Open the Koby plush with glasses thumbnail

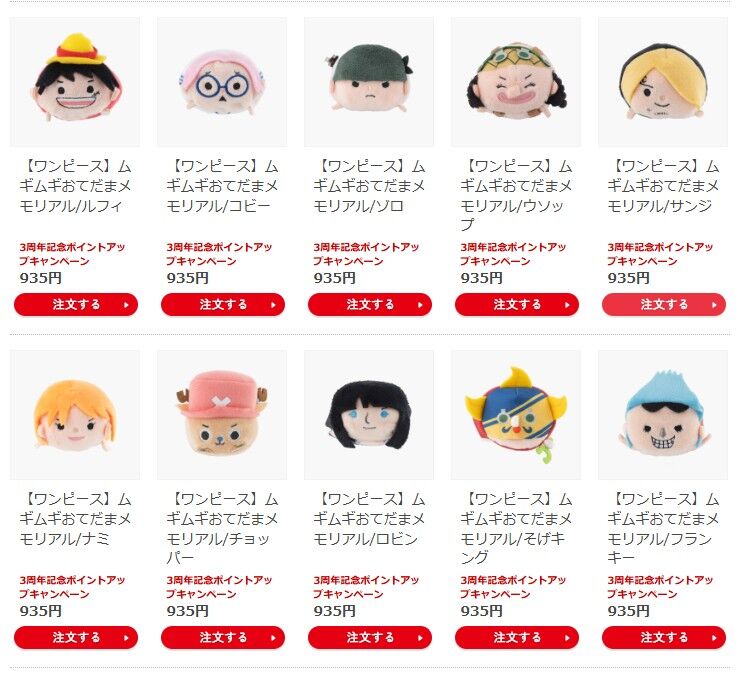222,82
